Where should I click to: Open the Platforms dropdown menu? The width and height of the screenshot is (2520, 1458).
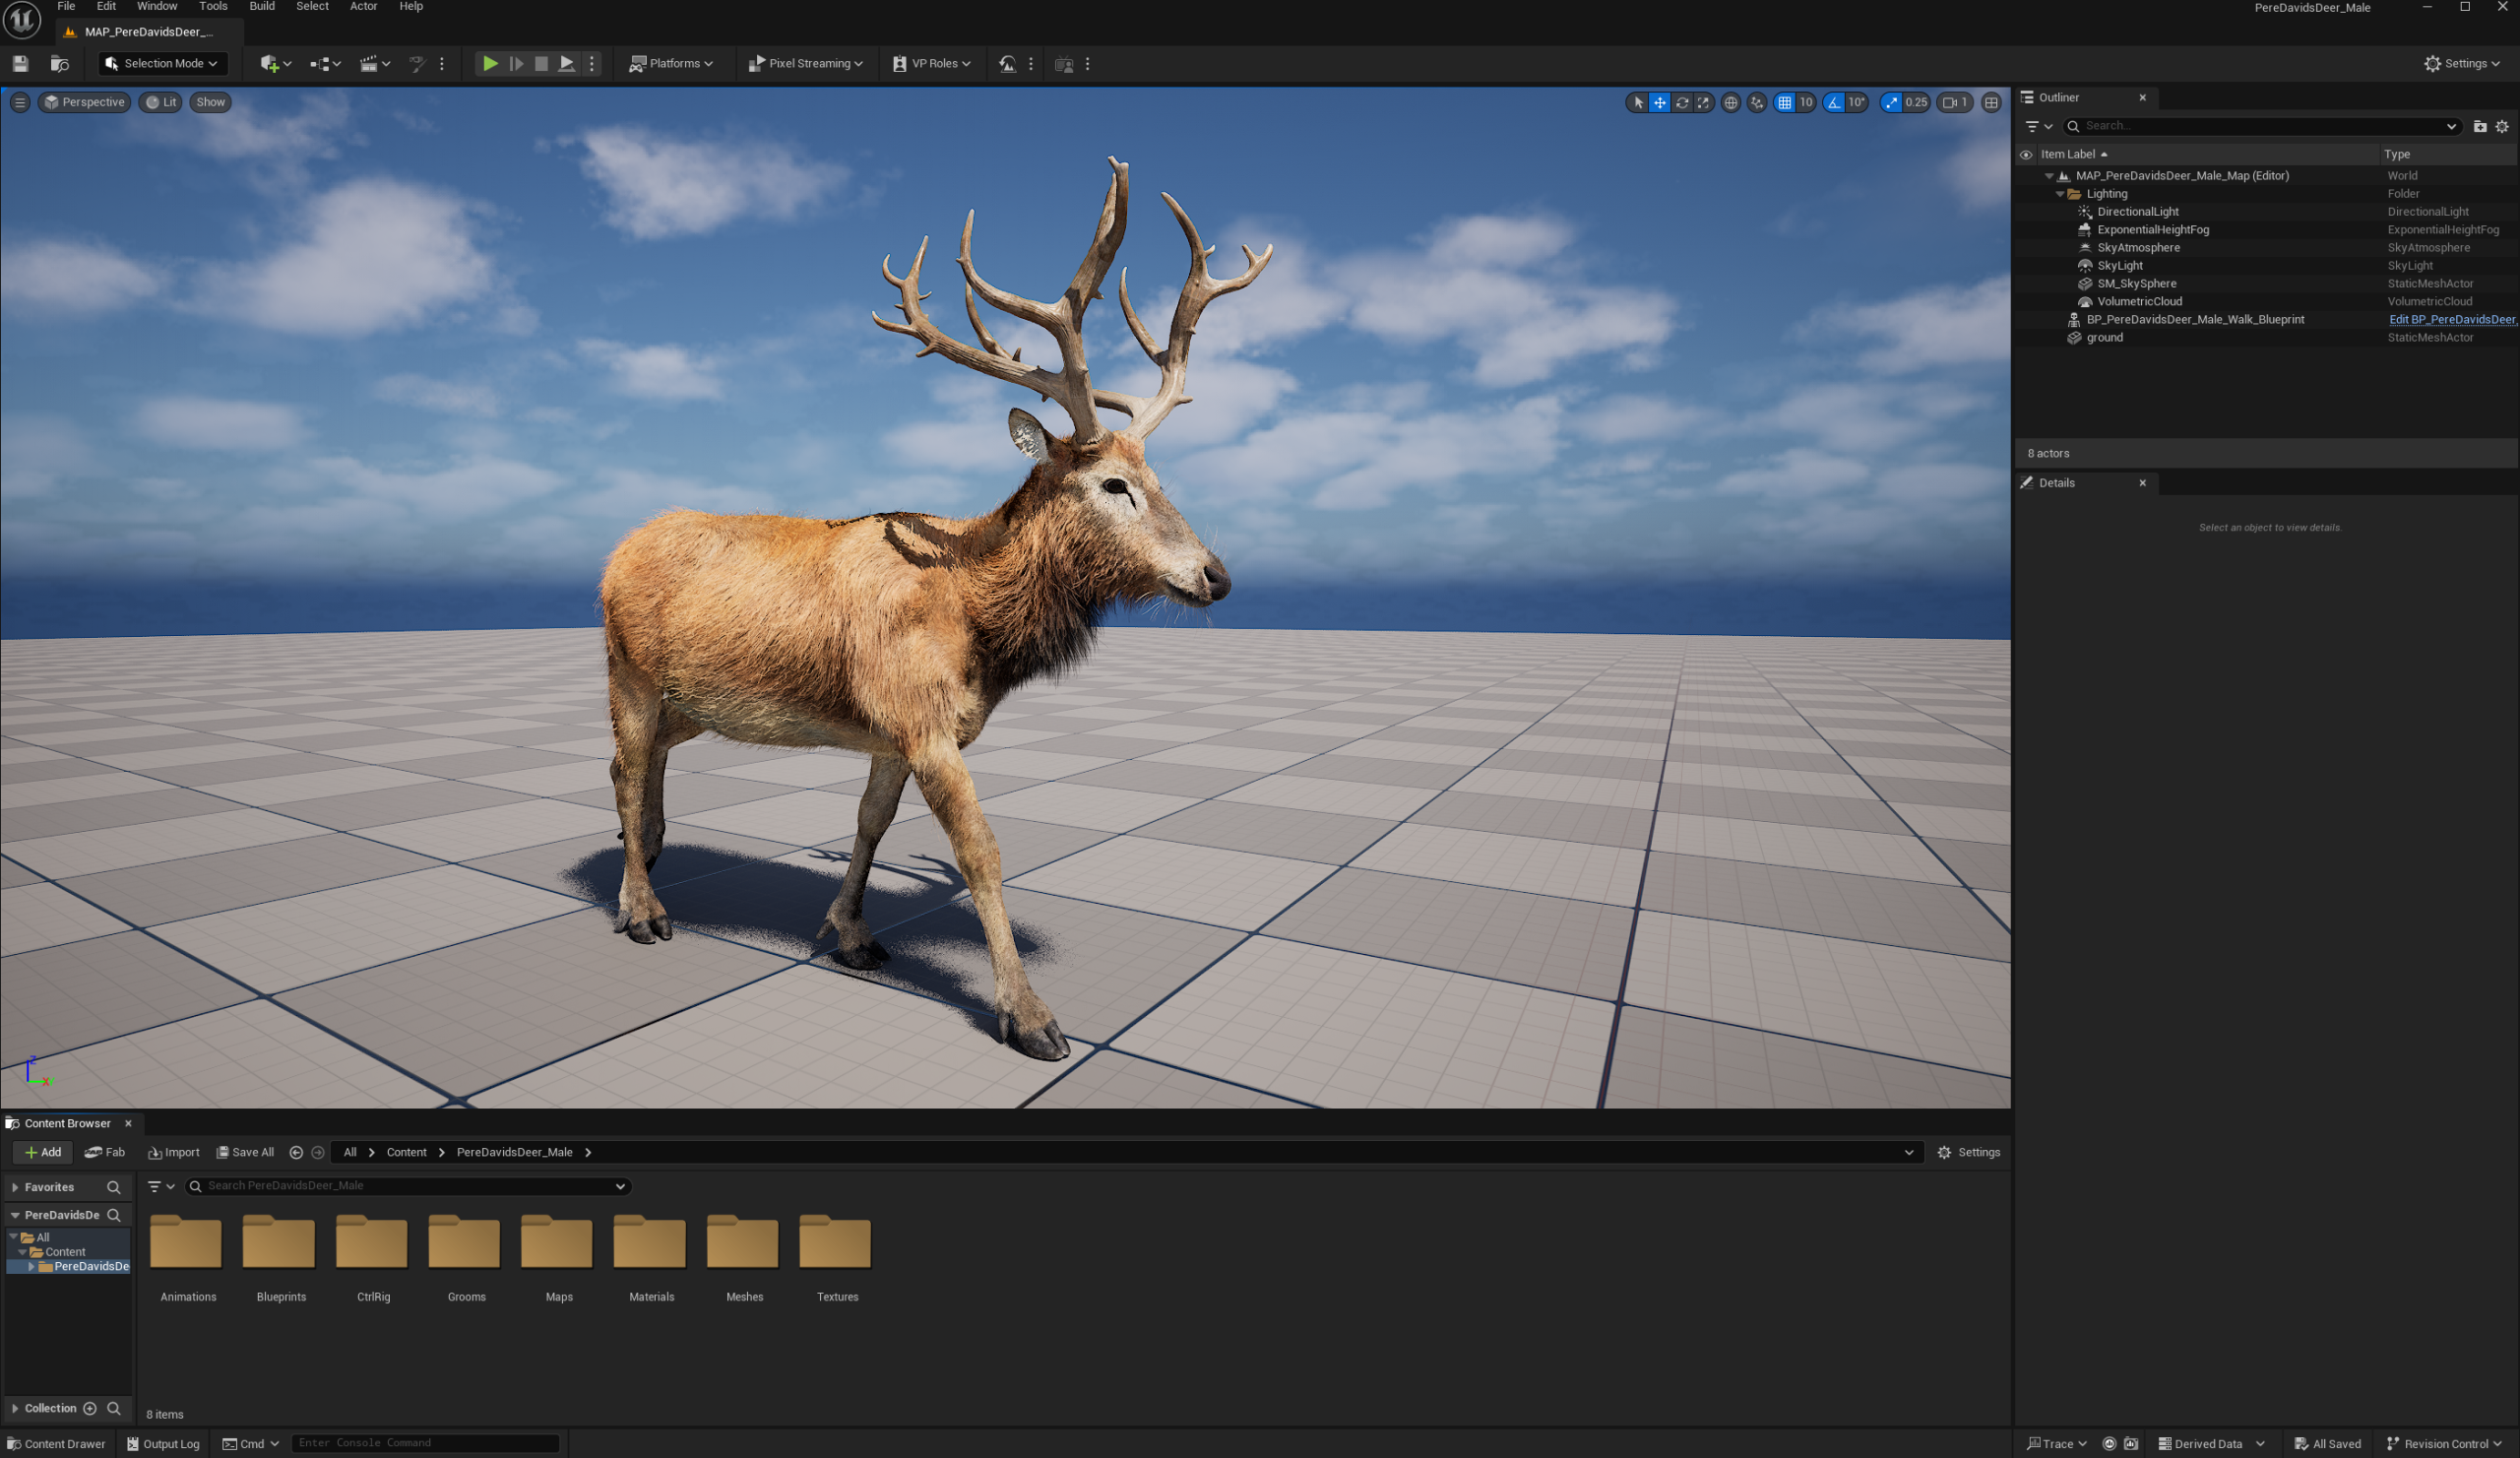coord(671,63)
